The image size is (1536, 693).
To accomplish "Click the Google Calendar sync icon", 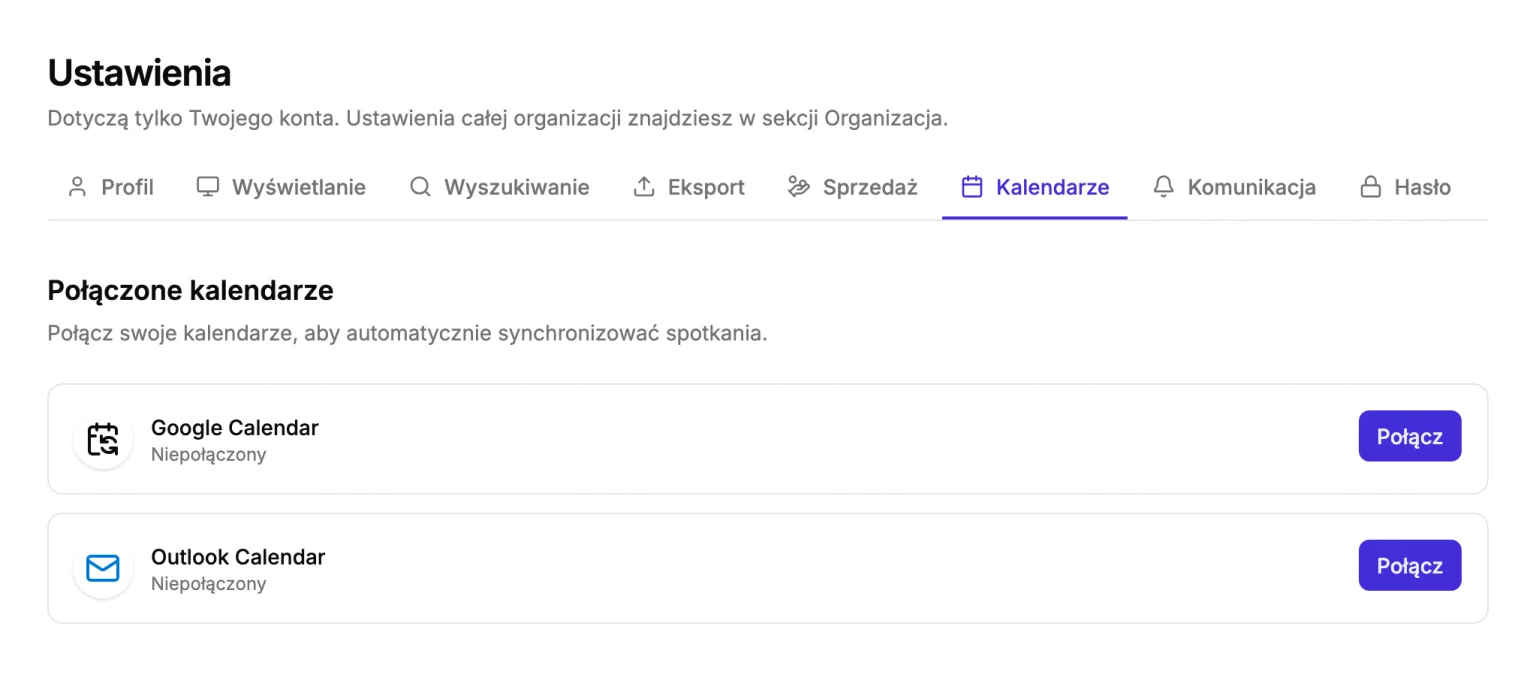I will (103, 439).
